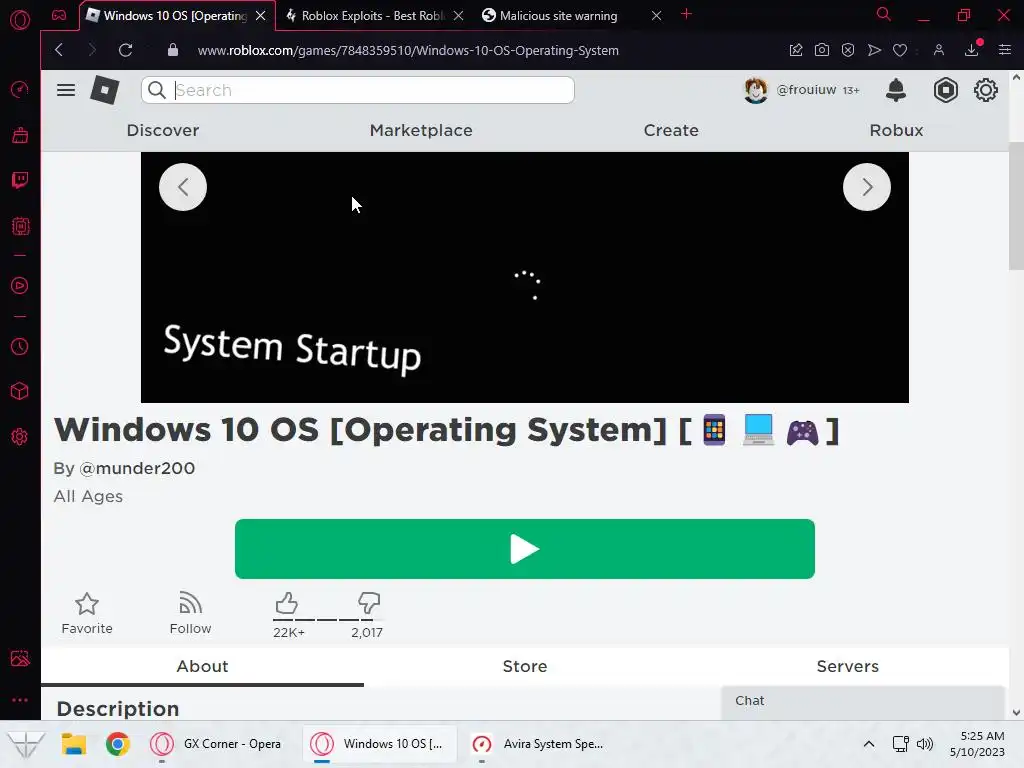Viewport: 1024px width, 768px height.
Task: Show hidden system tray icons
Action: tap(869, 743)
